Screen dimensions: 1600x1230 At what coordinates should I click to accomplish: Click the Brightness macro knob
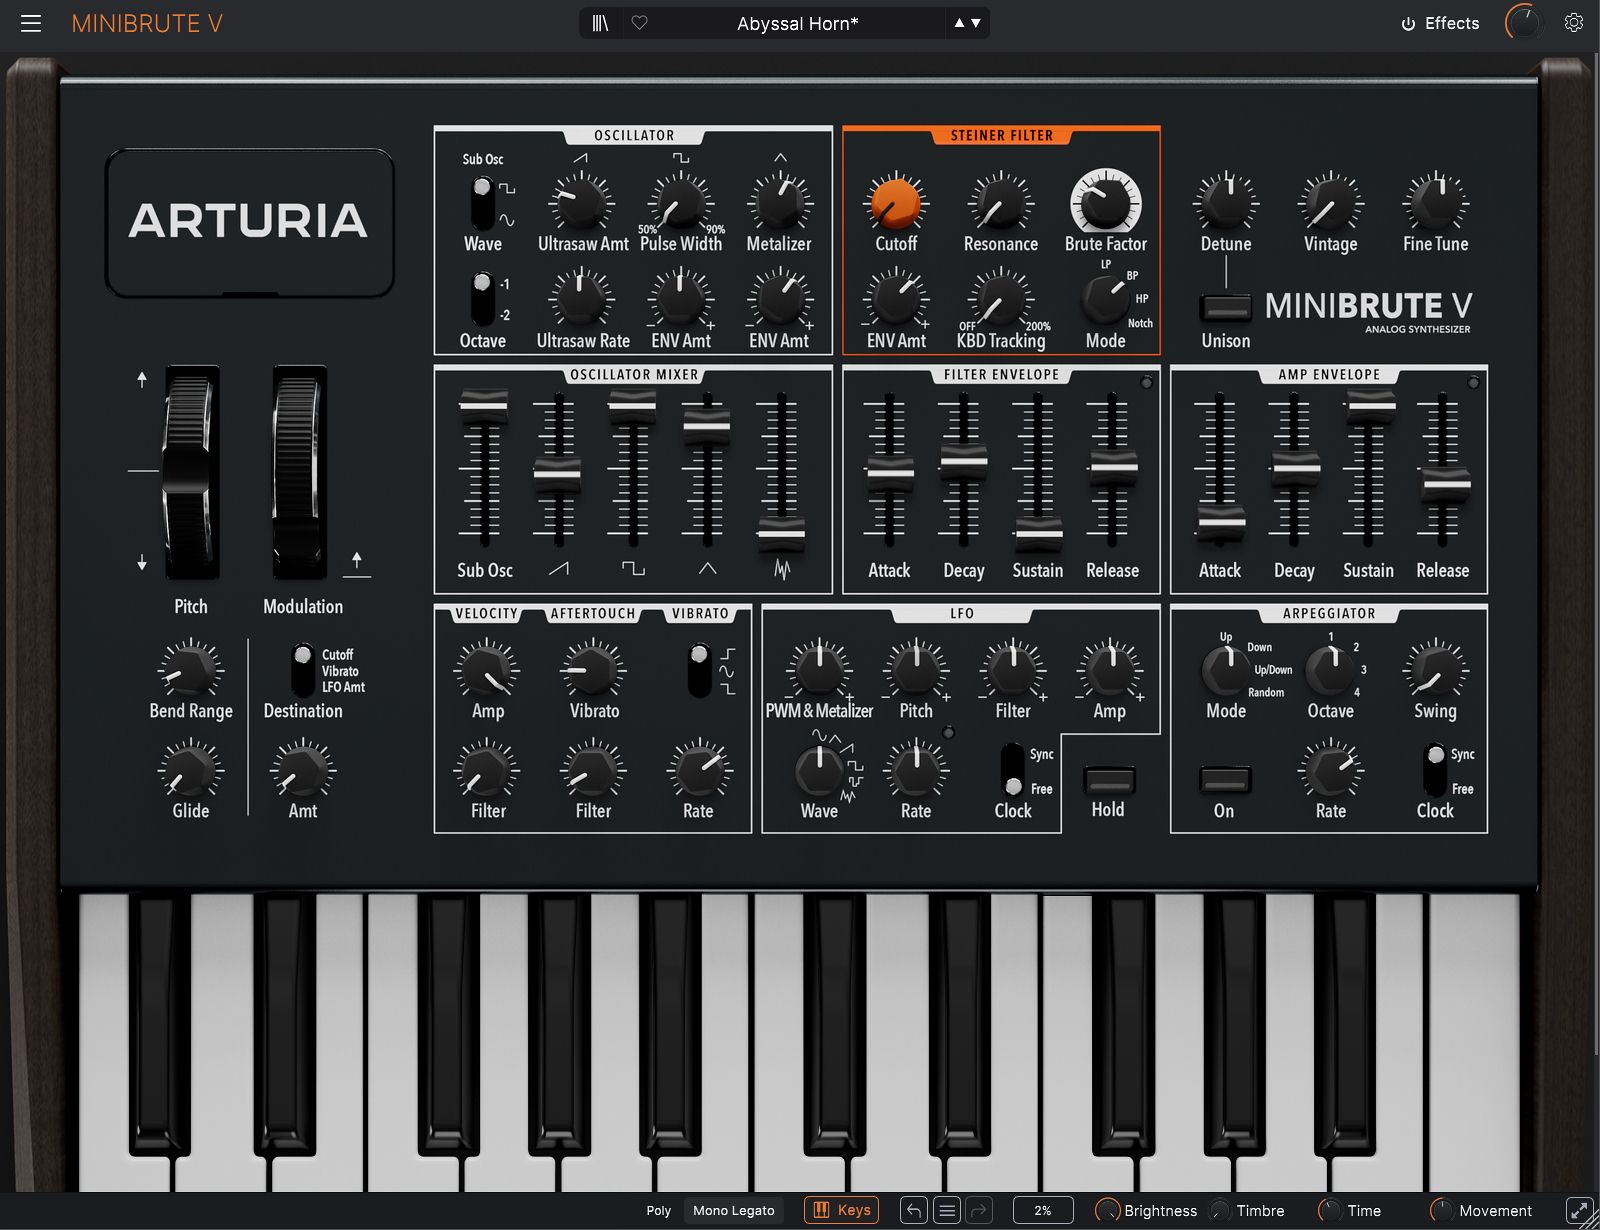(1107, 1210)
